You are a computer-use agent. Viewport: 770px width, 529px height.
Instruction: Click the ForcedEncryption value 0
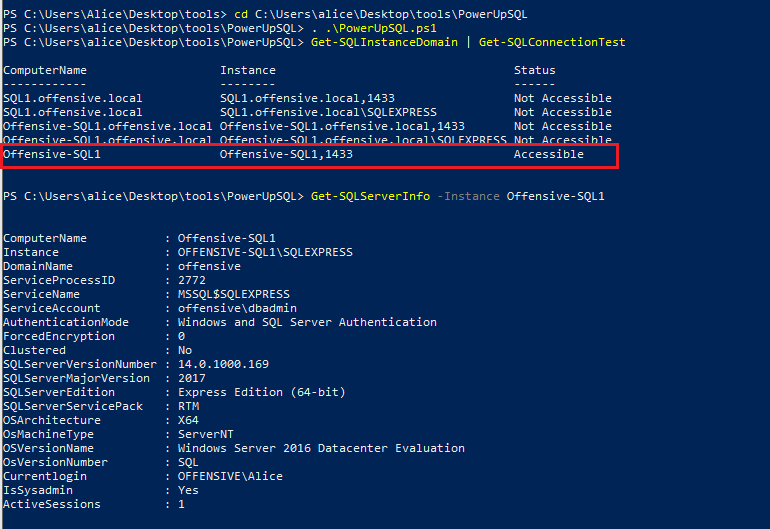(181, 336)
